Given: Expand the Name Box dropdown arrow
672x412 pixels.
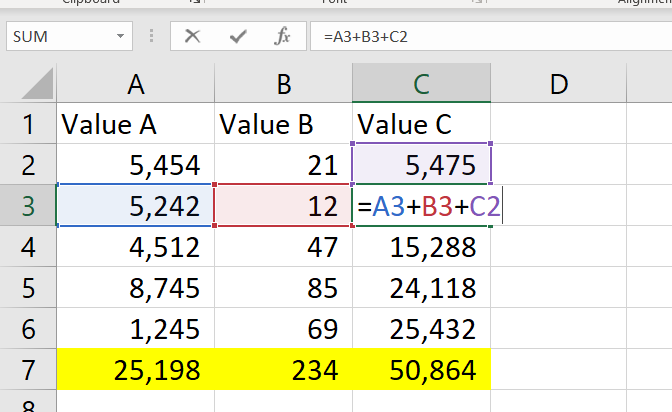Looking at the screenshot, I should 121,37.
